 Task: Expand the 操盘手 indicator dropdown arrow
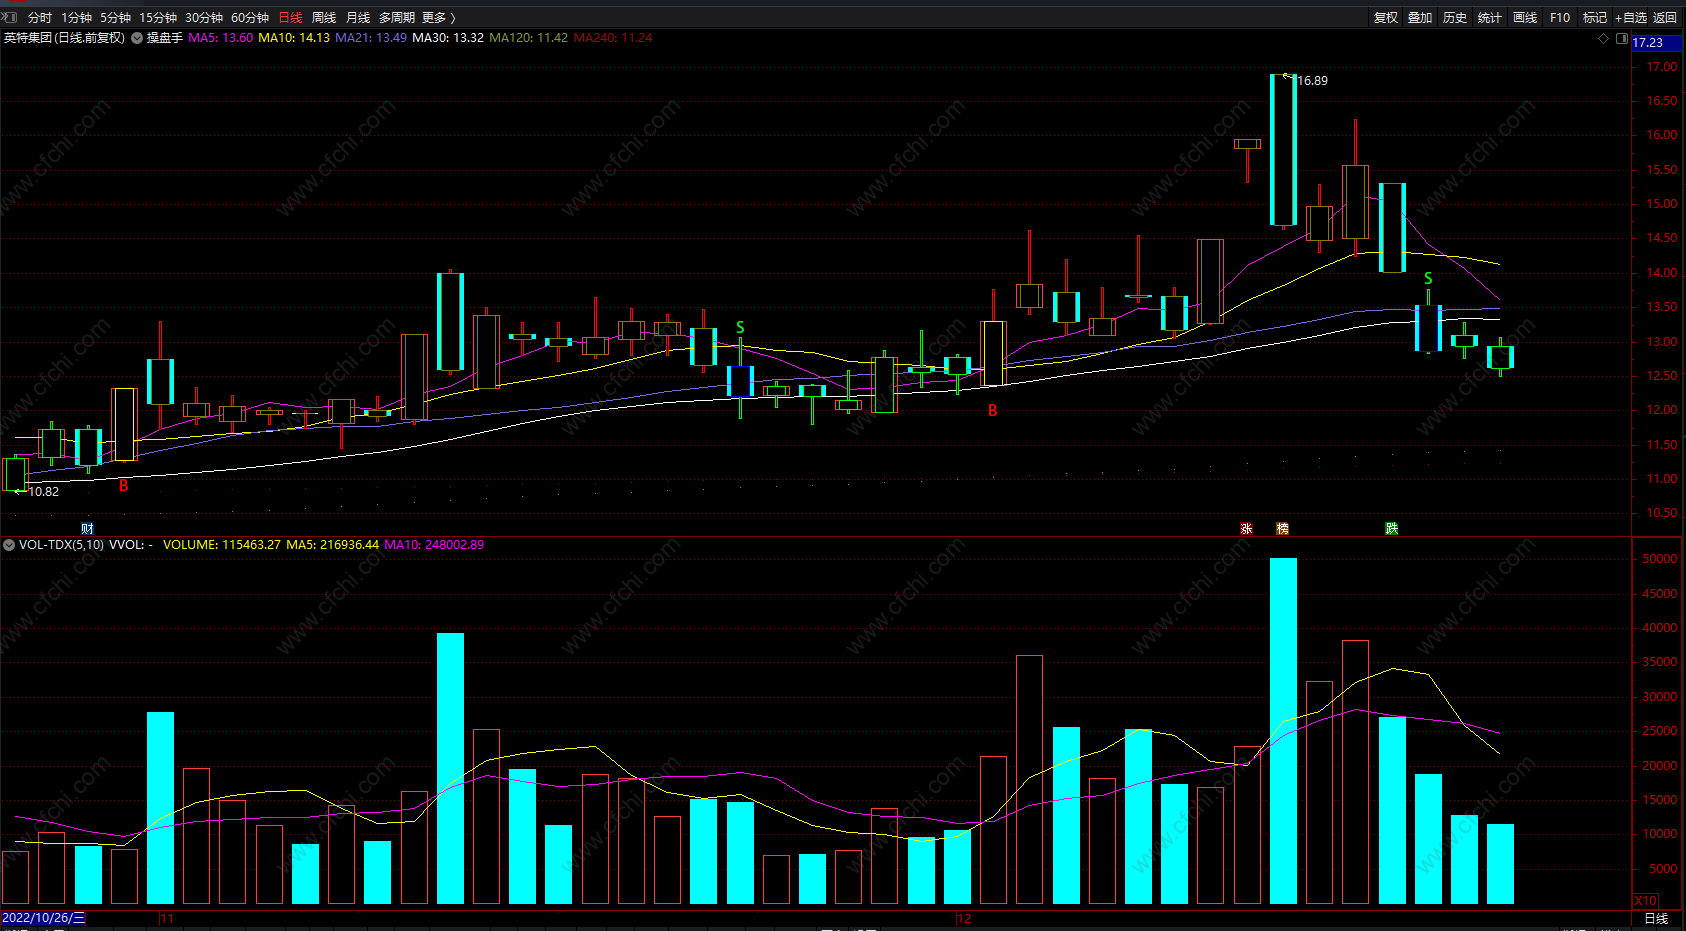click(x=137, y=38)
